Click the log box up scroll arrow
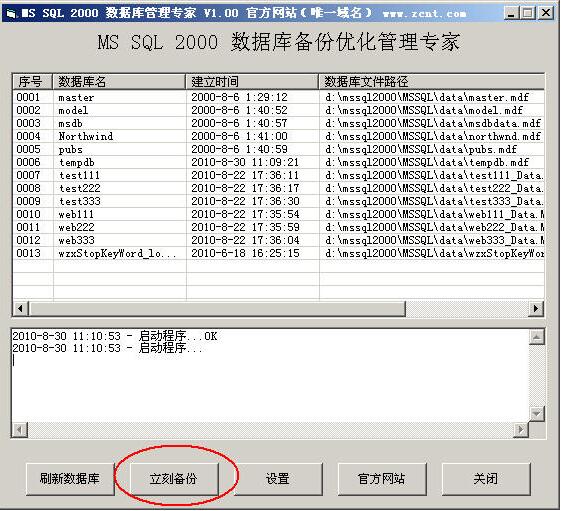Screen dimensions: 561x511 537,337
